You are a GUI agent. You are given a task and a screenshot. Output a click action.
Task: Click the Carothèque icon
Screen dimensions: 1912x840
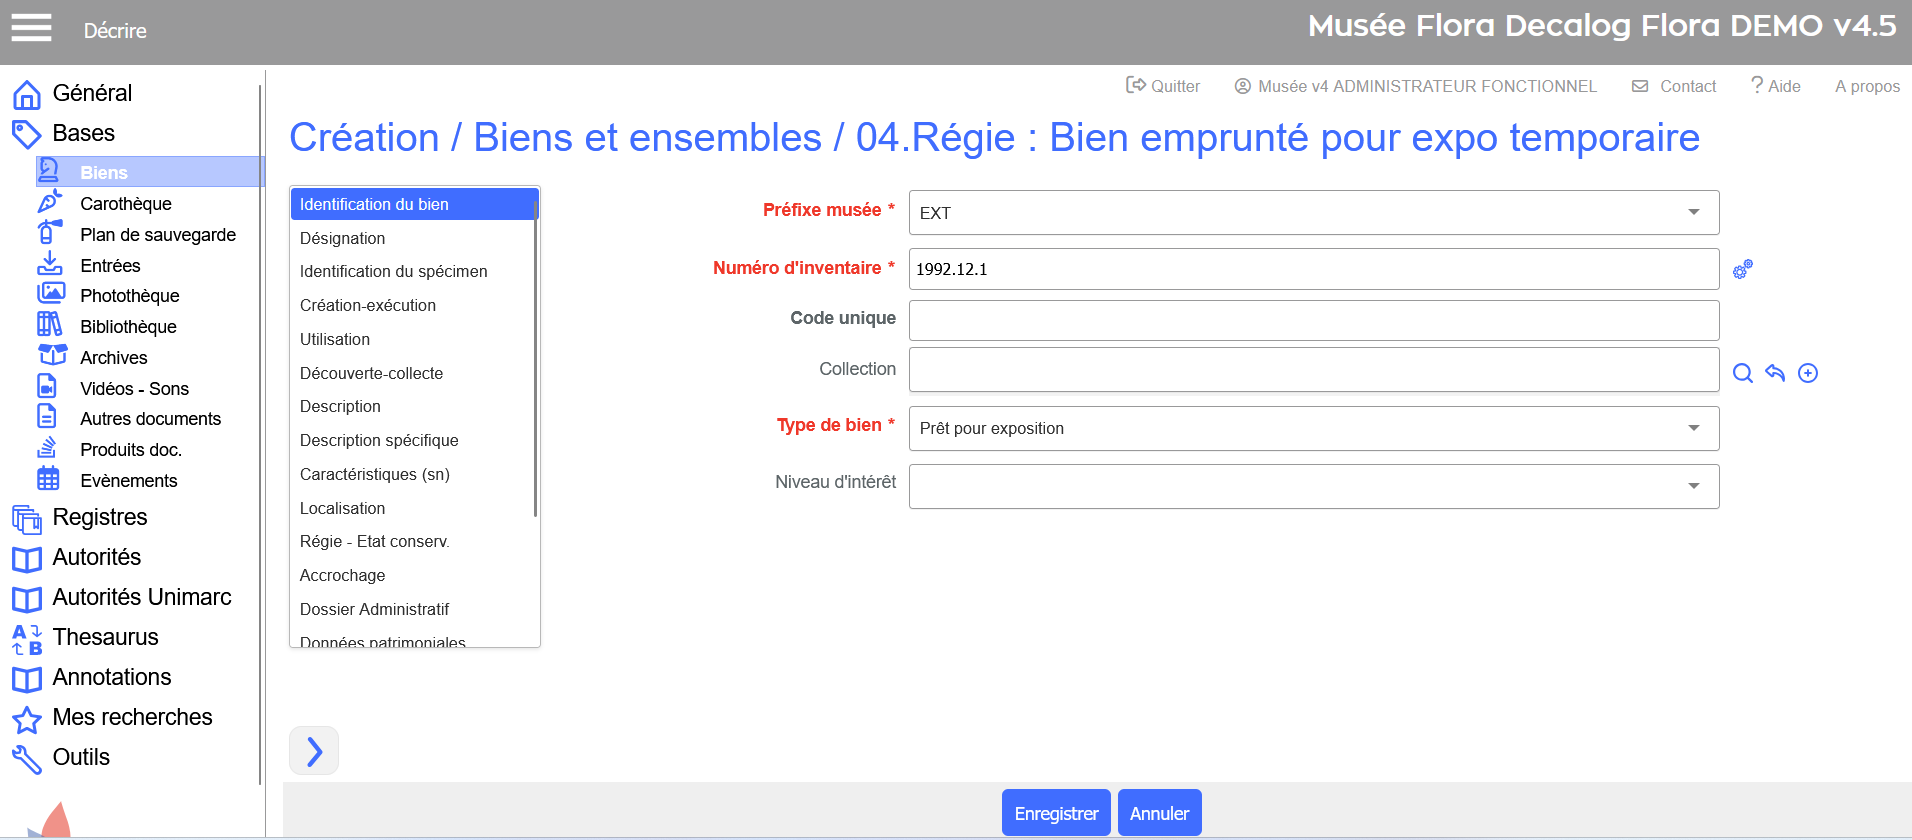click(49, 202)
